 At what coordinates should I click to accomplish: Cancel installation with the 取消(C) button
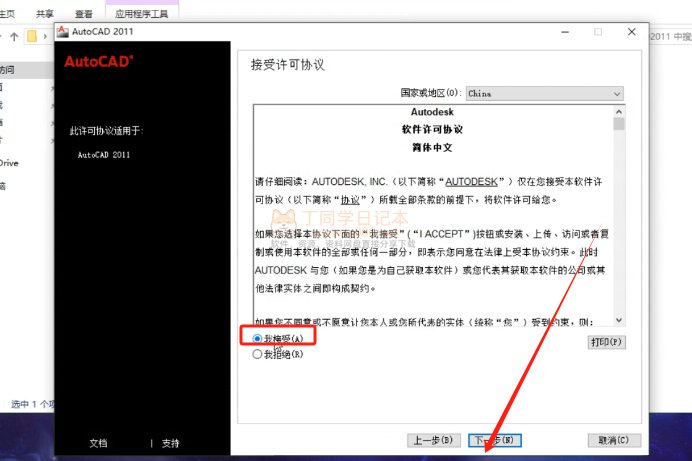pos(613,440)
